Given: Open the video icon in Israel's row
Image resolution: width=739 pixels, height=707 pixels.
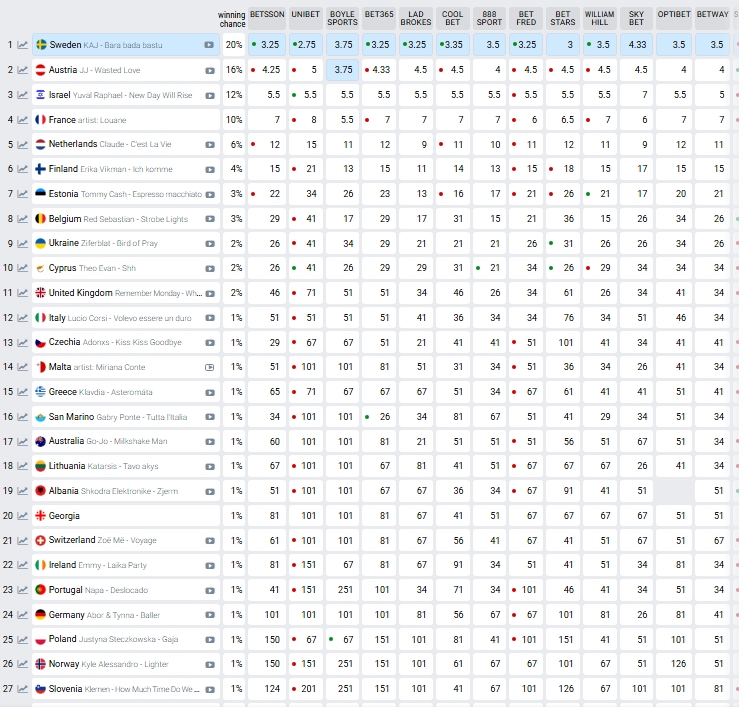Looking at the screenshot, I should click(x=209, y=95).
